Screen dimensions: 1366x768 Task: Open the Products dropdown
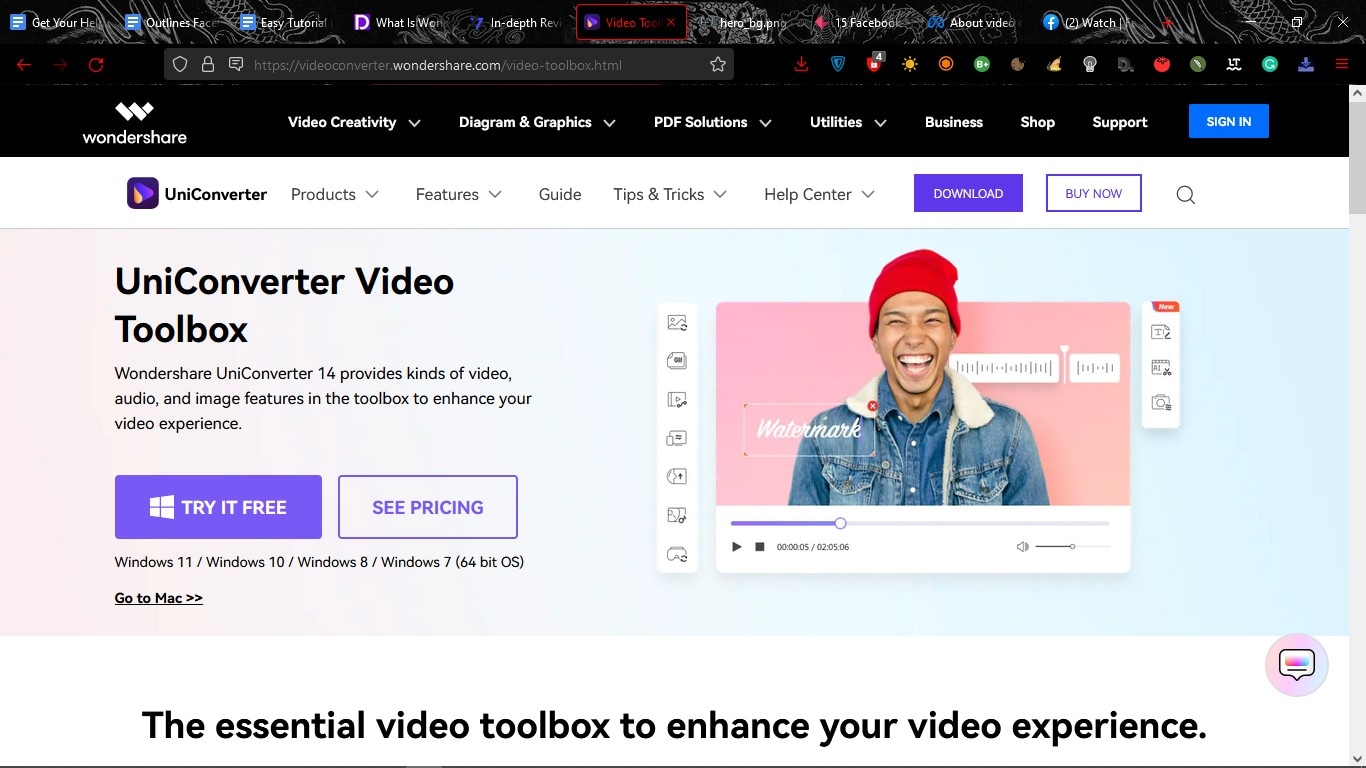[335, 194]
